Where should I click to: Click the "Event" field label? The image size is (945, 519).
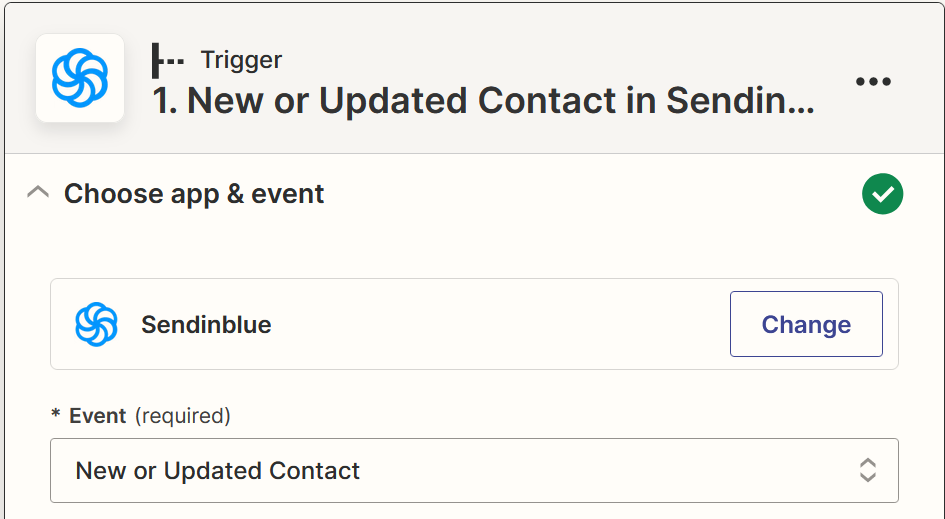pos(98,416)
